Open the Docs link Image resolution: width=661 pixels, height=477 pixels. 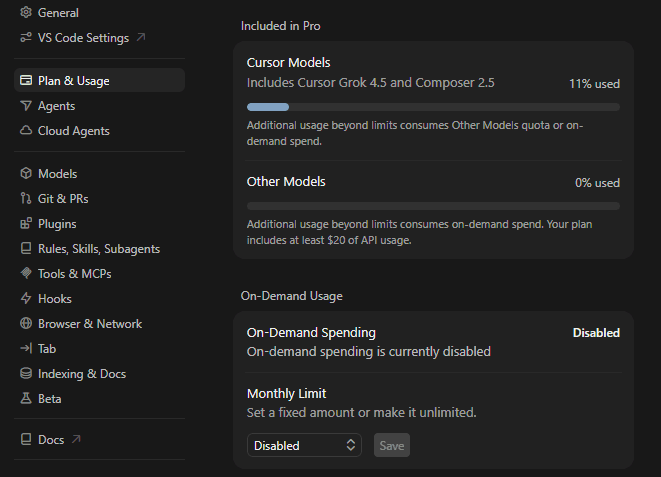tap(99, 439)
